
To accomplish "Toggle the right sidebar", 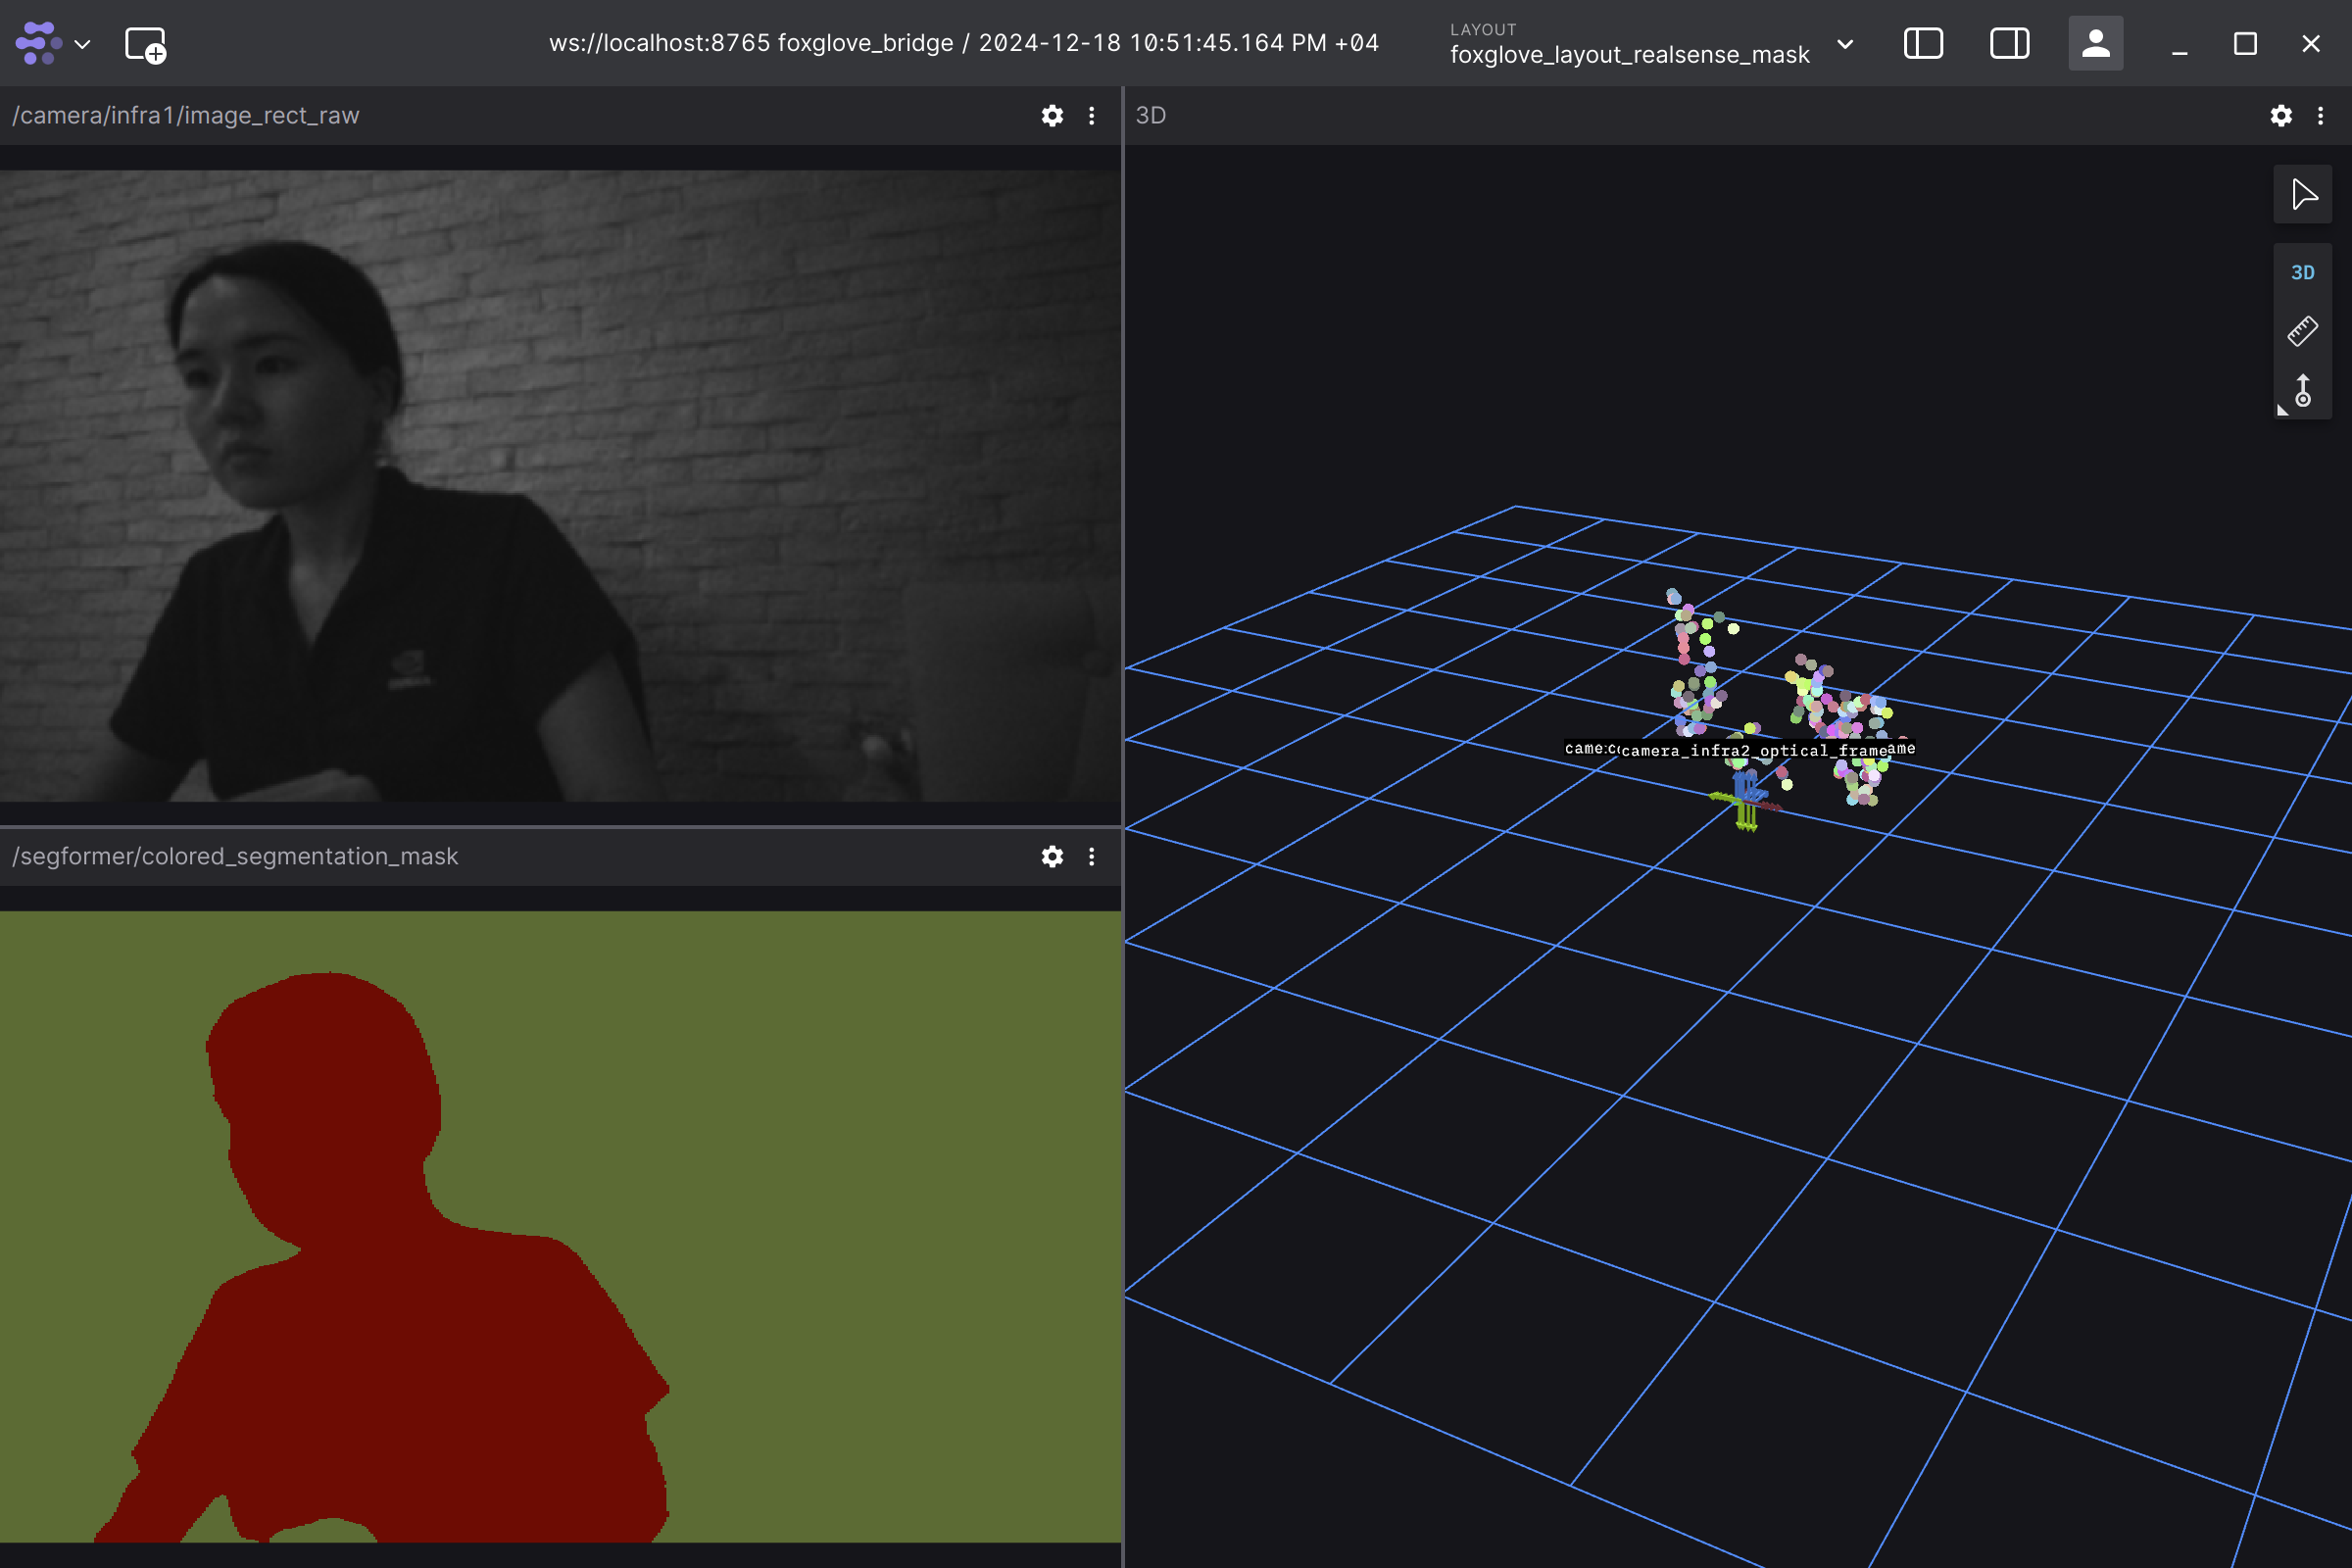I will [x=2009, y=44].
